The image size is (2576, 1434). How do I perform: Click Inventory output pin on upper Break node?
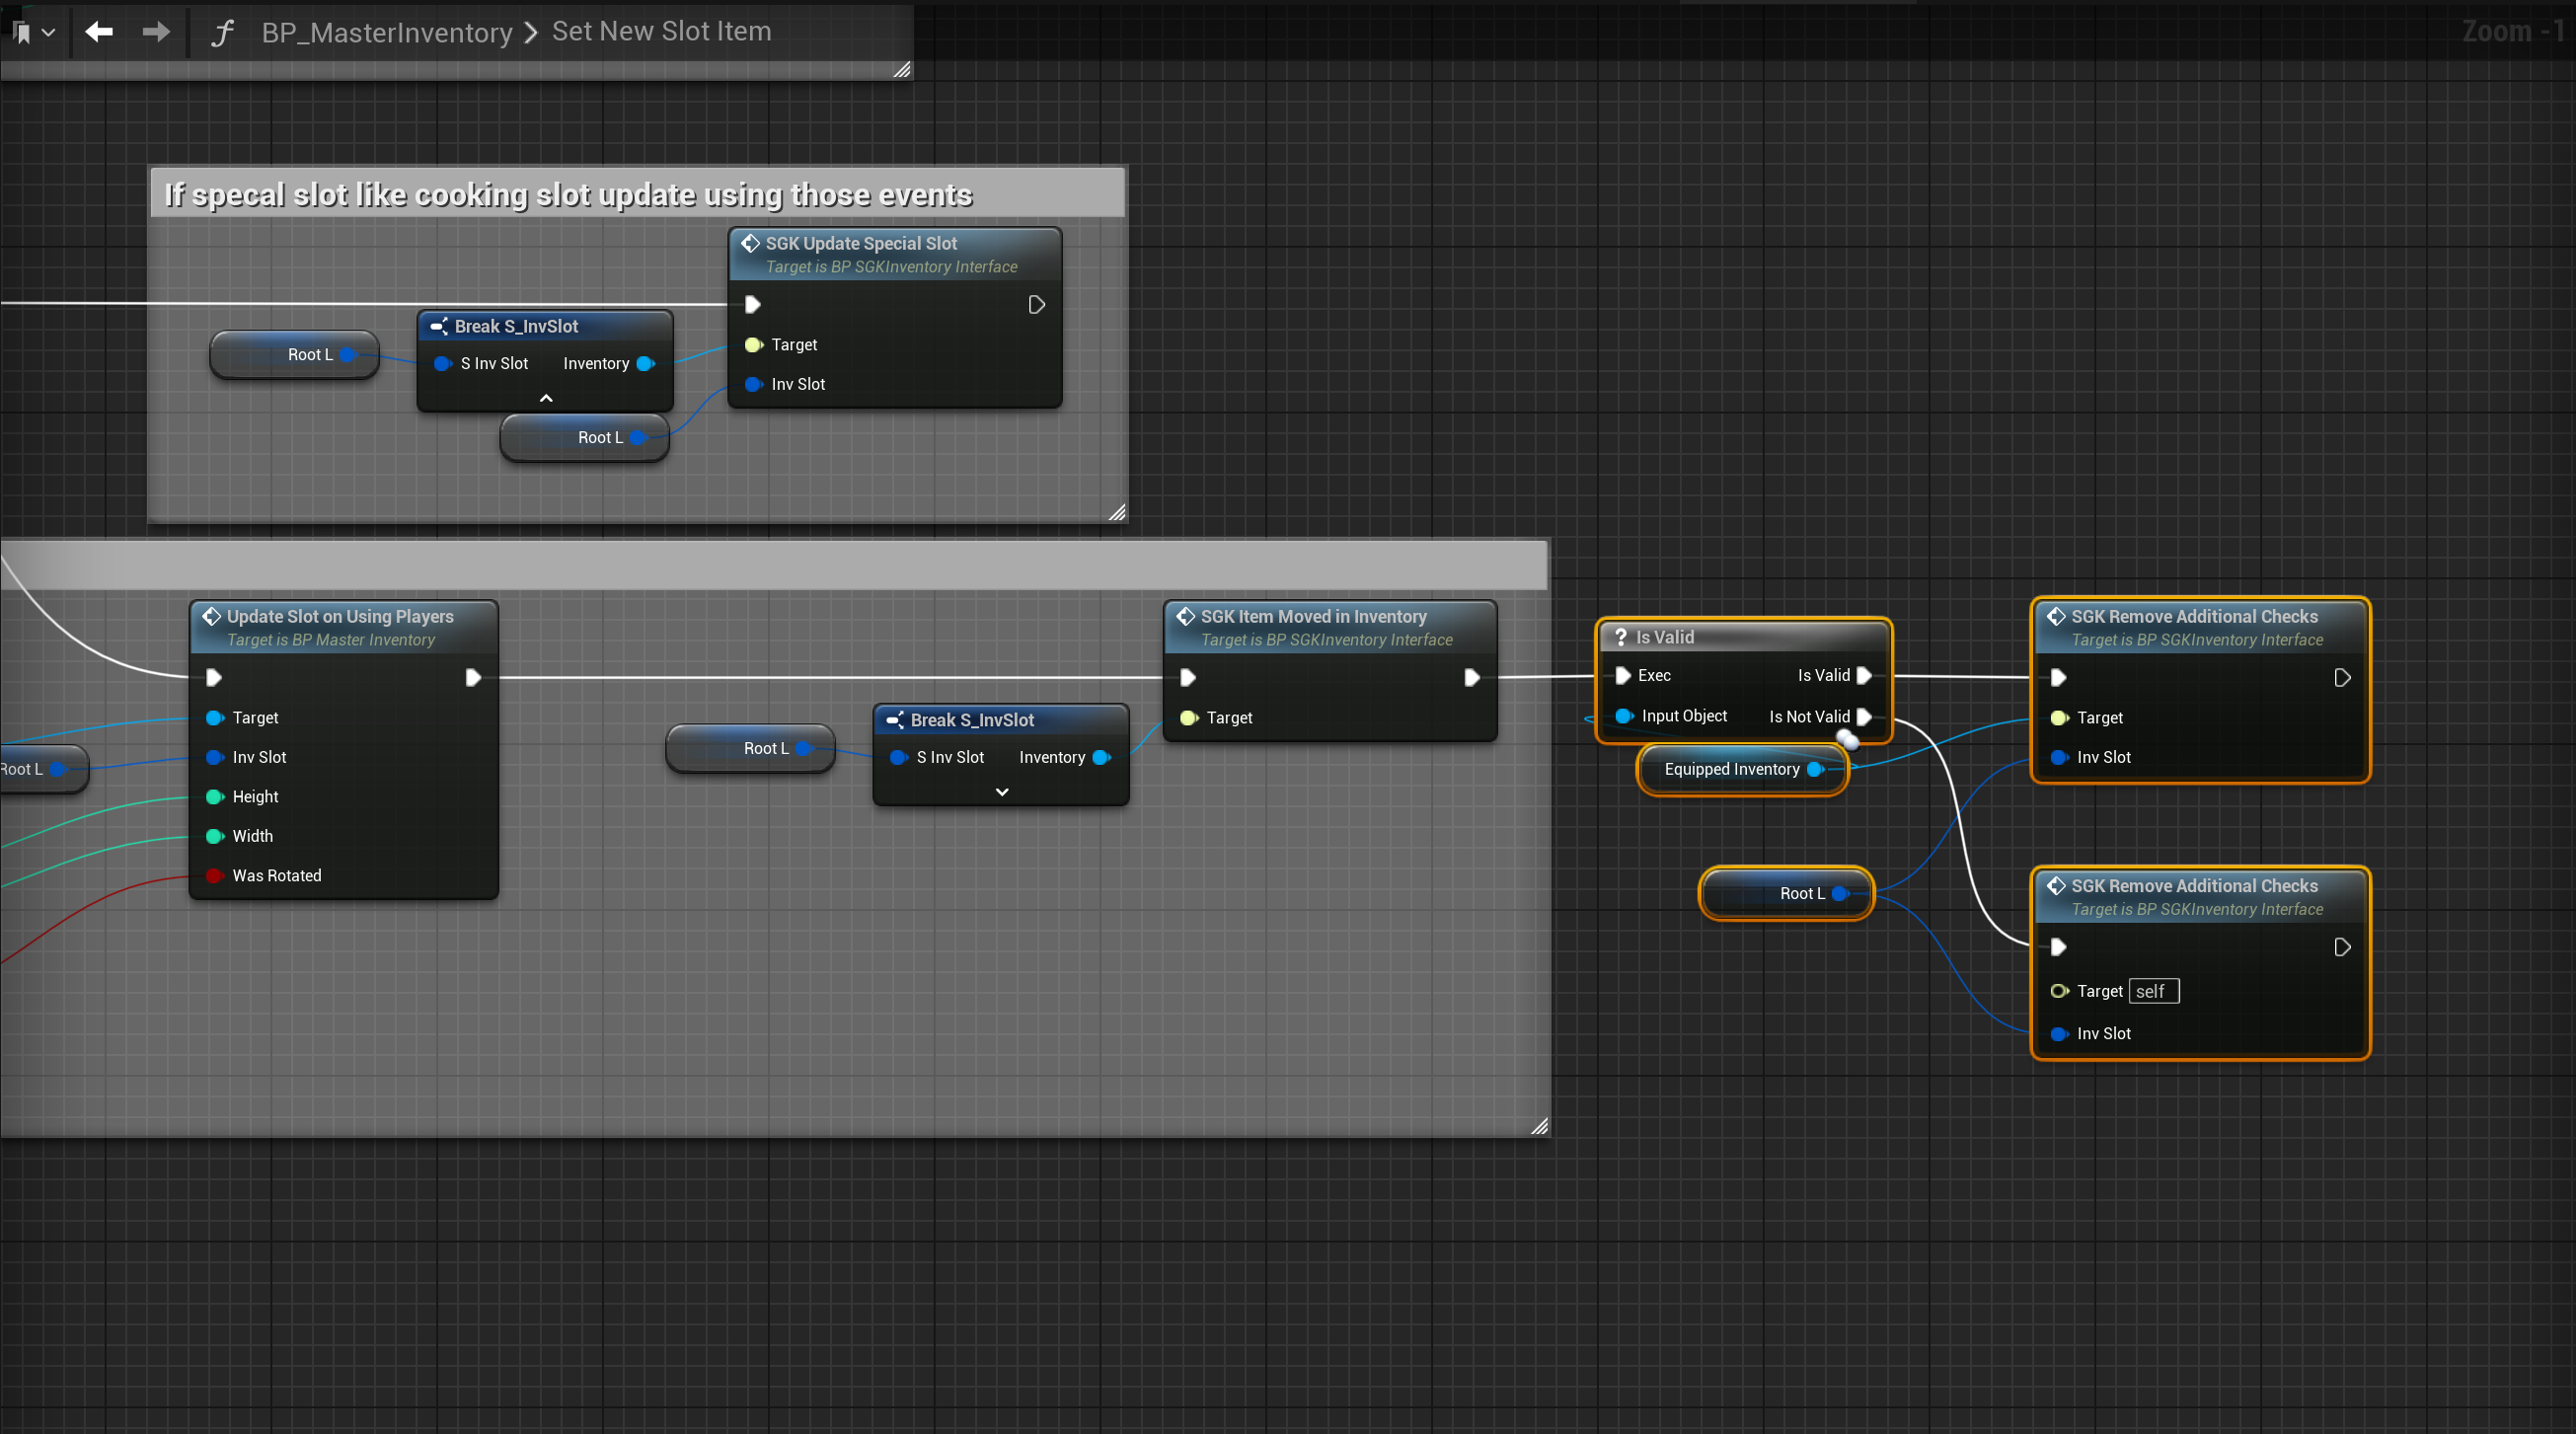(x=645, y=363)
